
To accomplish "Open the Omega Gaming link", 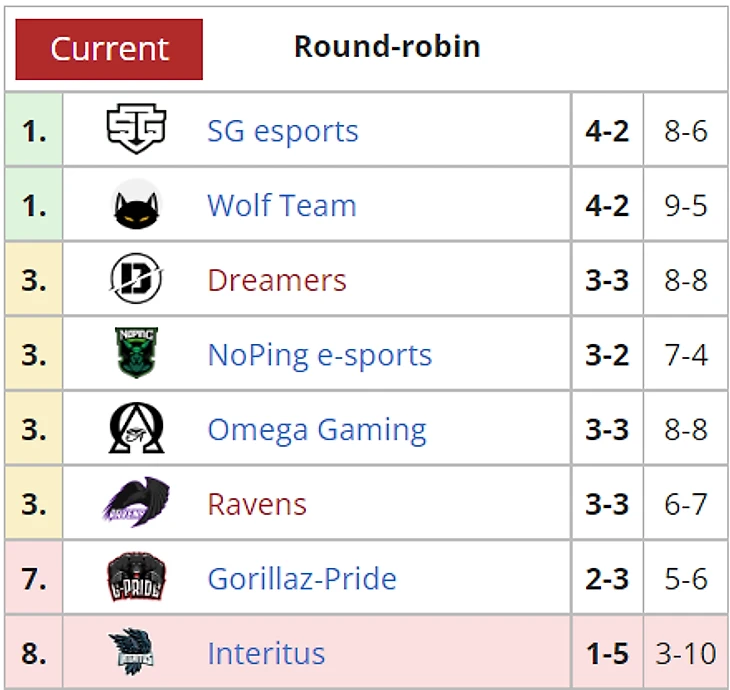I will tap(316, 430).
